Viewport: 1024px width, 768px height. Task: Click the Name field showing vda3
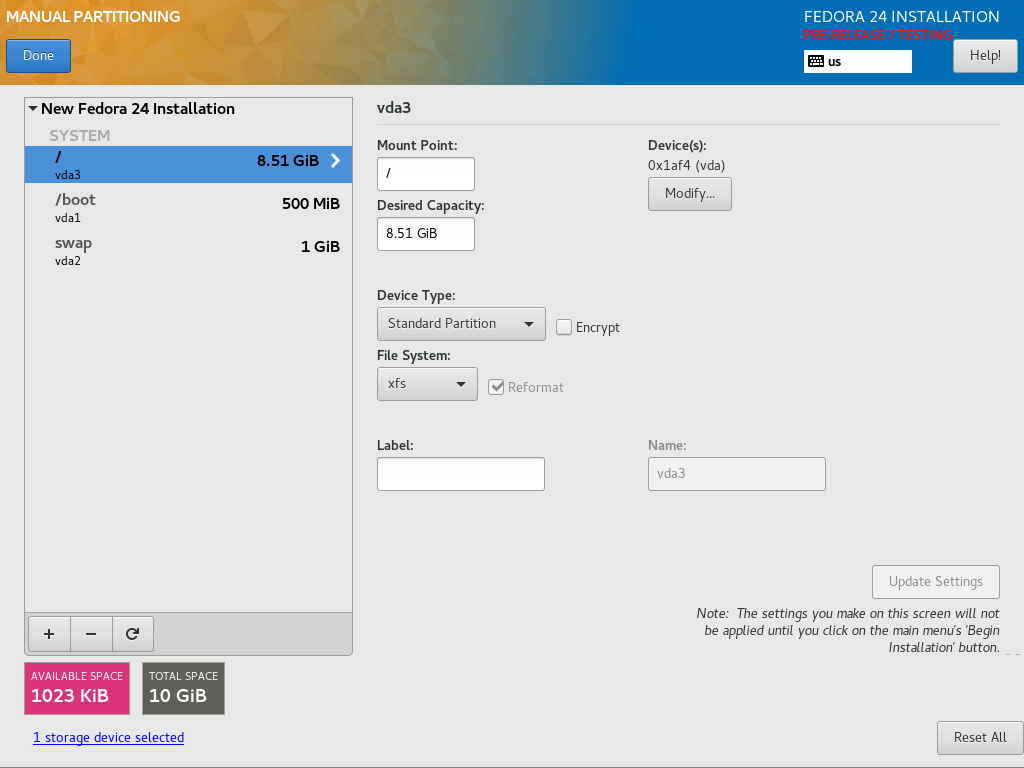point(737,474)
